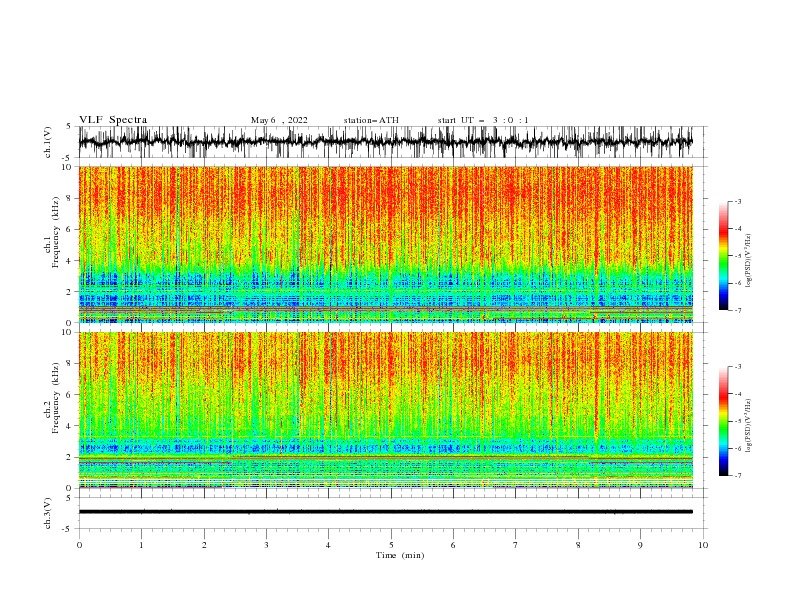792x612 pixels.
Task: Click the ch.1 voltage waveform trace
Action: tap(385, 142)
